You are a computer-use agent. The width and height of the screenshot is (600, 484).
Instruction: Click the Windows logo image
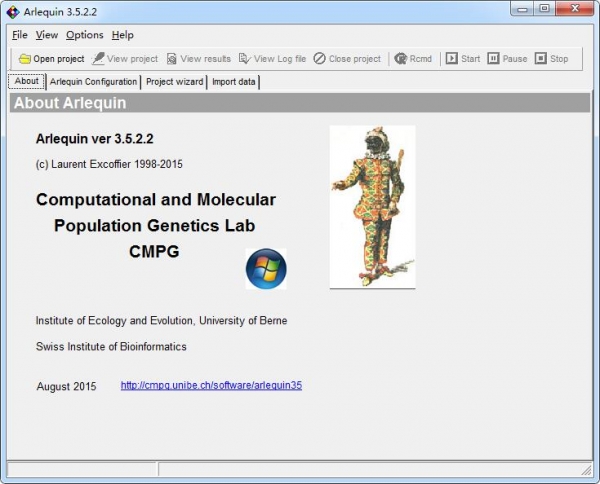pos(266,269)
